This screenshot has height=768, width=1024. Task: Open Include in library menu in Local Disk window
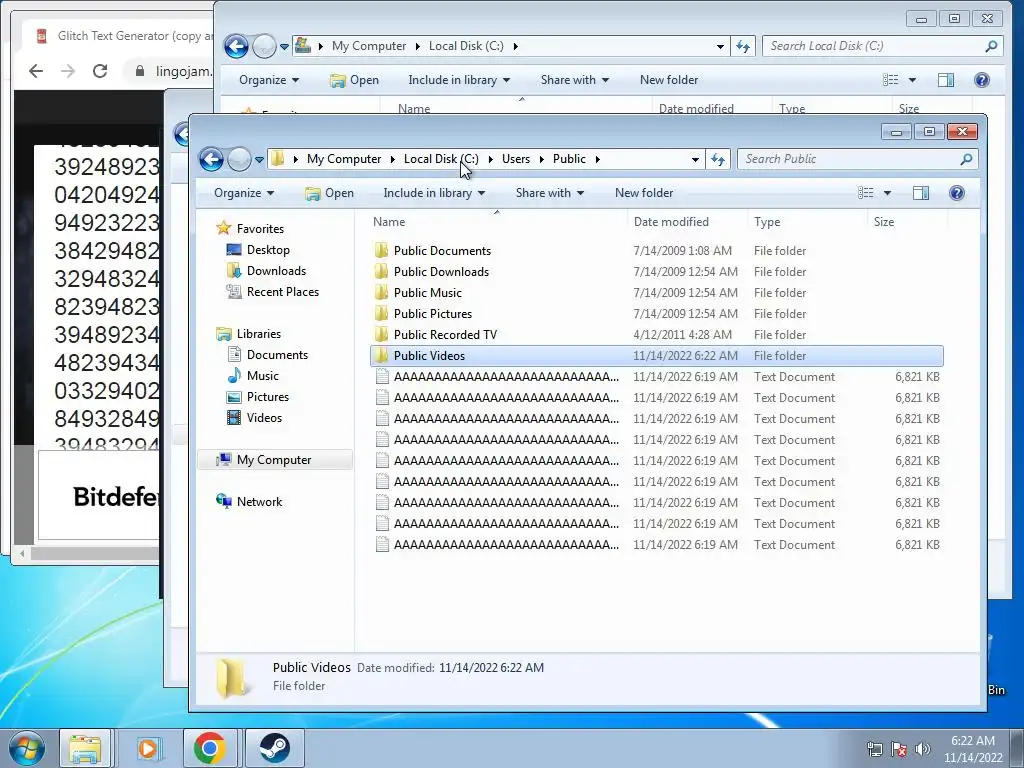click(459, 80)
